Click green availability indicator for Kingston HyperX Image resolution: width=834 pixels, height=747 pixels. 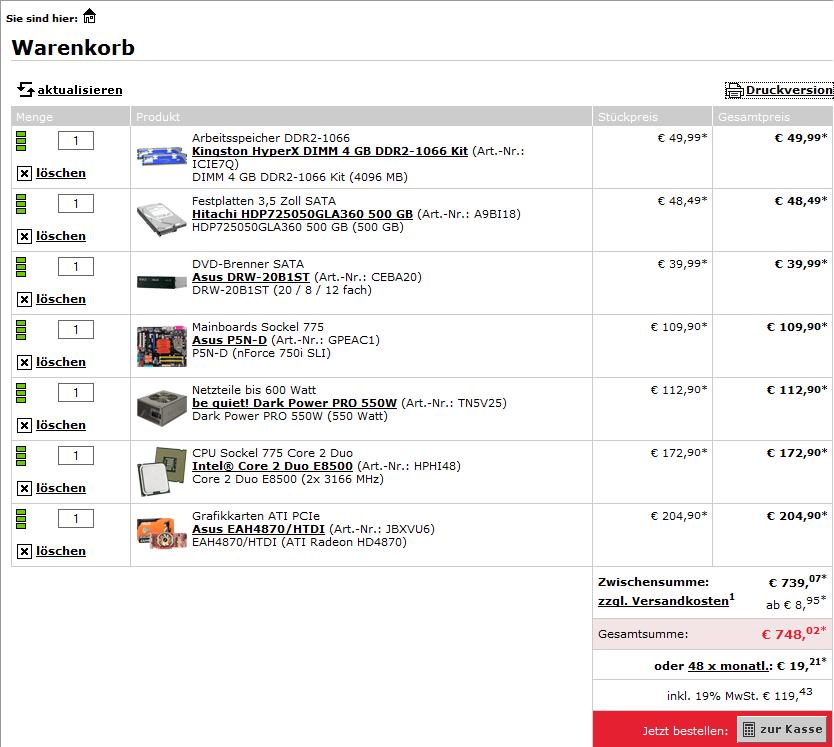21,141
